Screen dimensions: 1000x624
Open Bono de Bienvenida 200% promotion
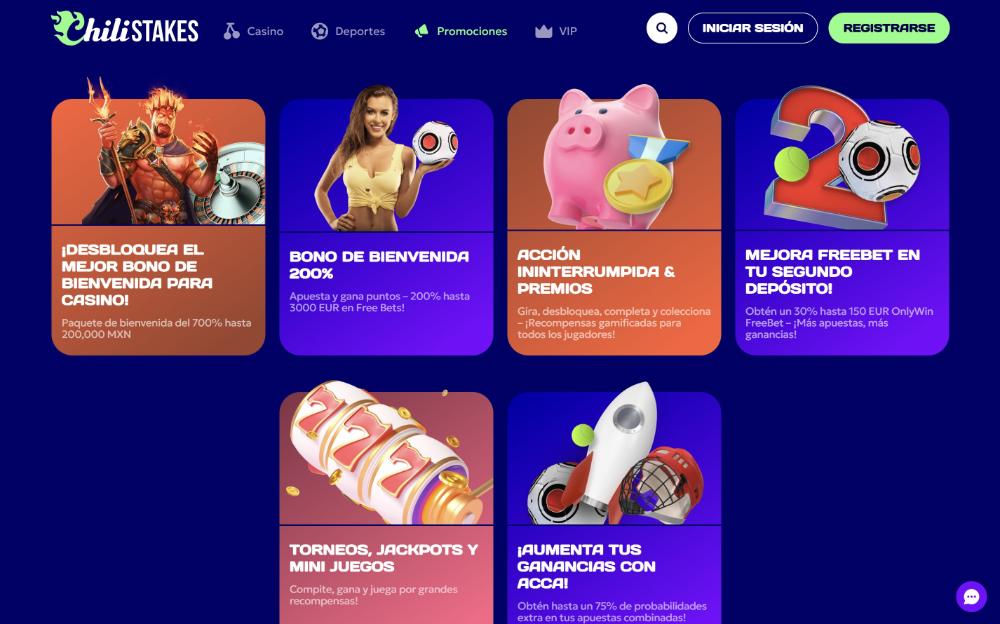point(386,227)
